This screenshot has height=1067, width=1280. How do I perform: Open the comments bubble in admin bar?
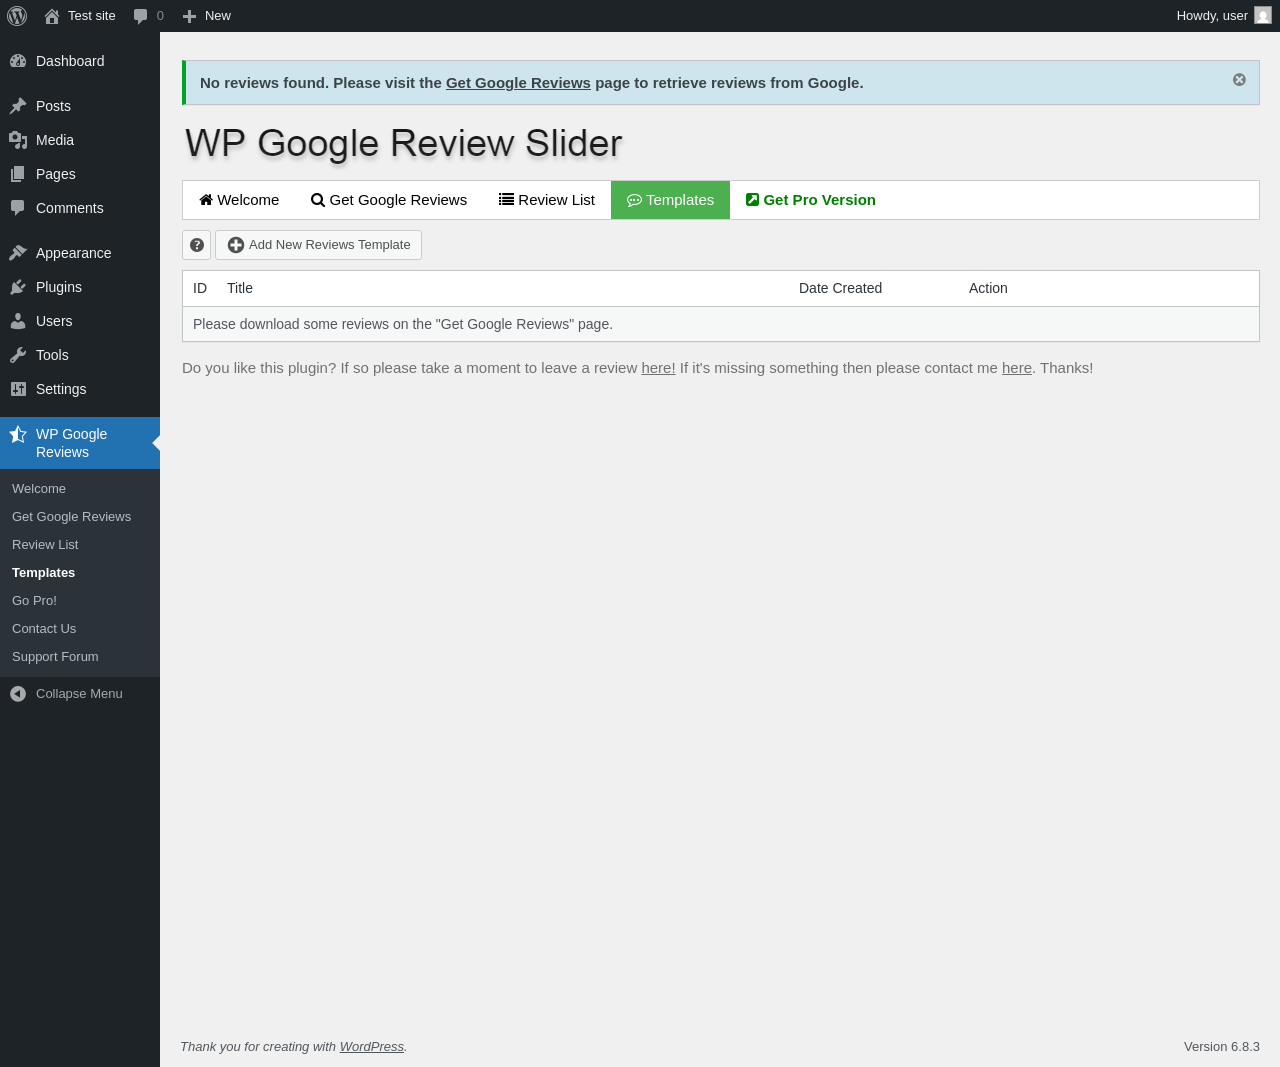[148, 16]
